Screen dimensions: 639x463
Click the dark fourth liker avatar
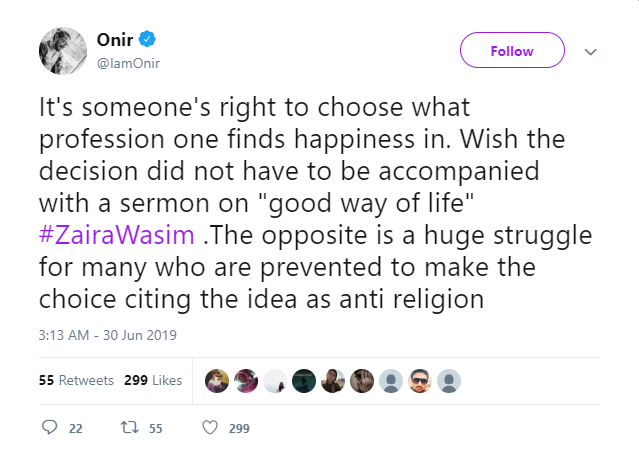[x=304, y=380]
